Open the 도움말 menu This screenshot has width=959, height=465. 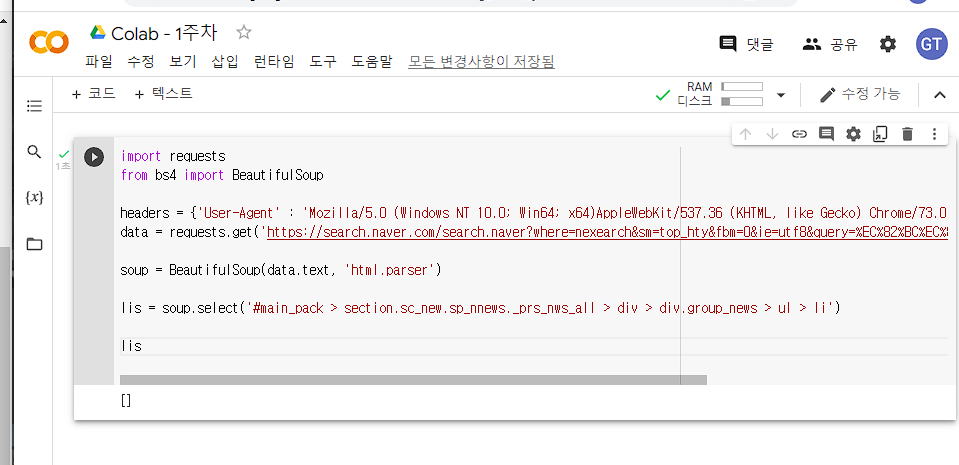372,62
